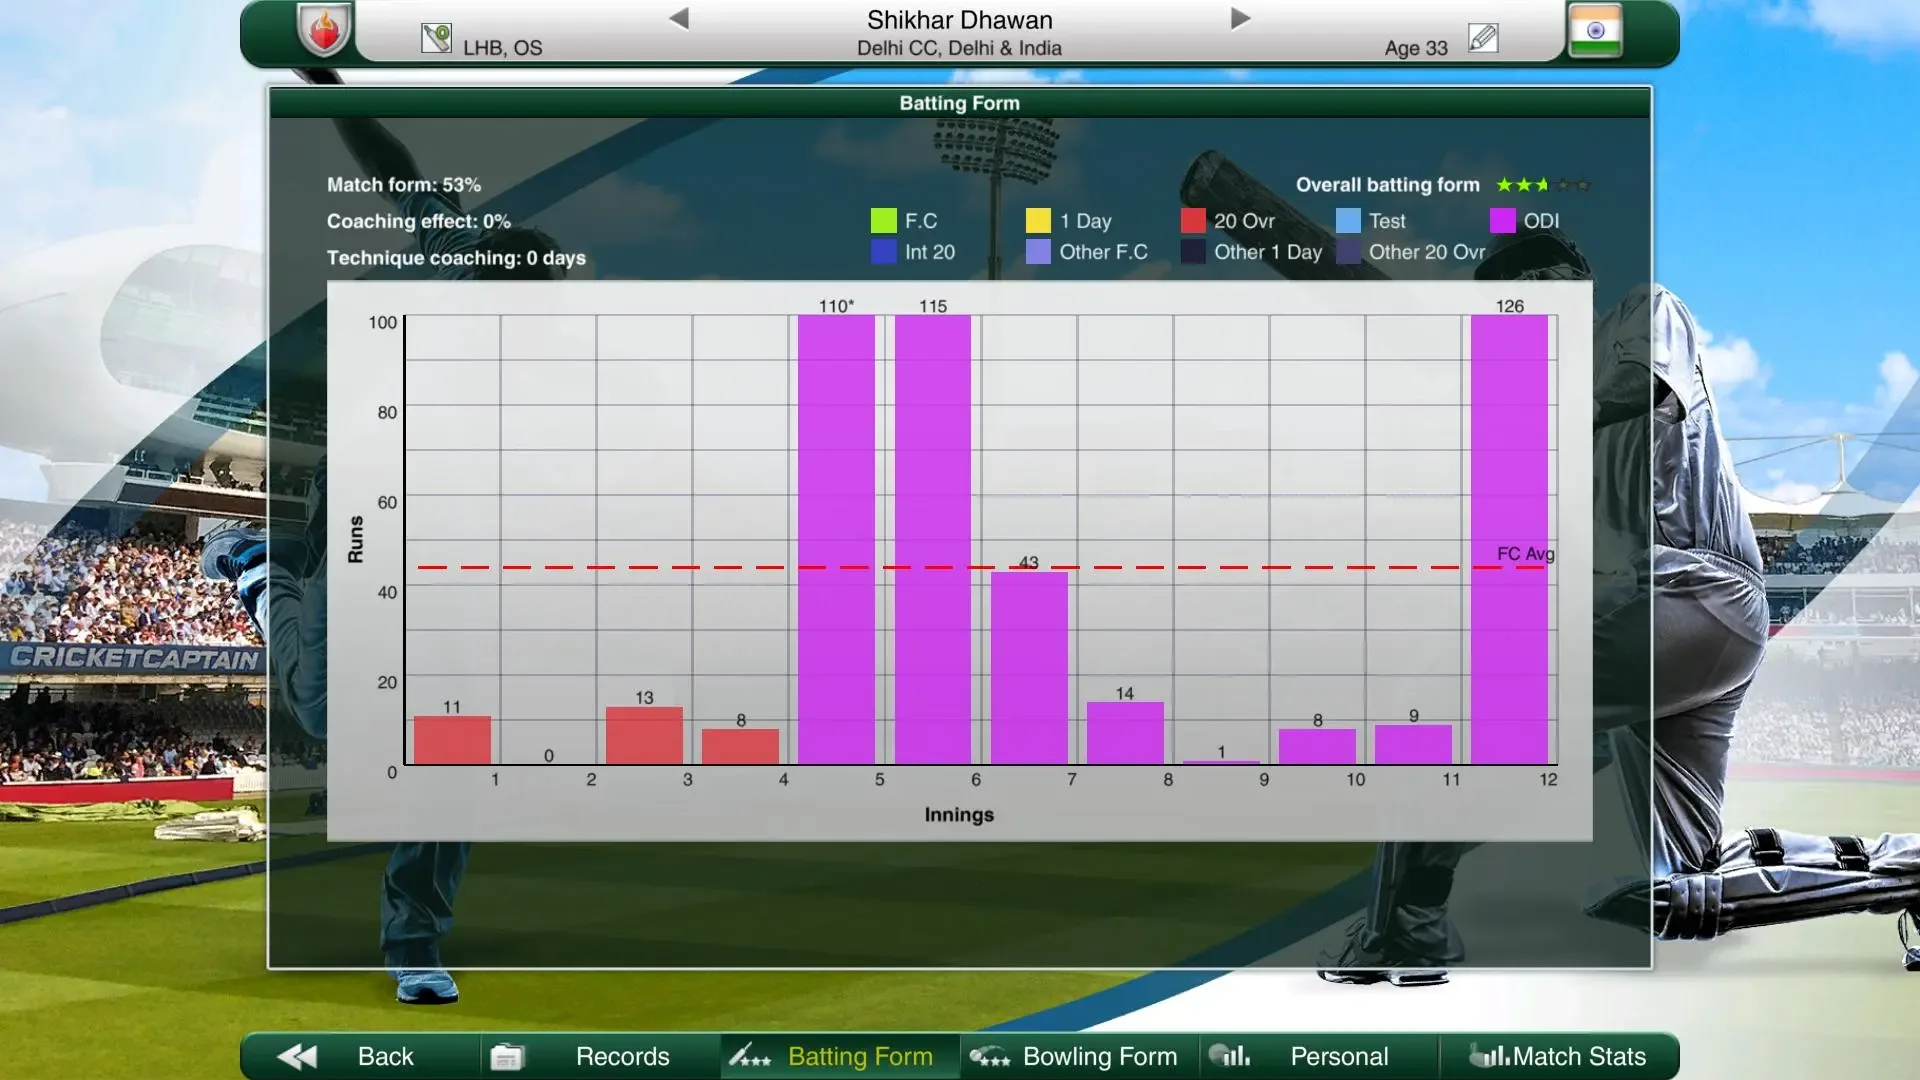Click the Records folder icon
Image resolution: width=1920 pixels, height=1080 pixels.
[x=506, y=1056]
